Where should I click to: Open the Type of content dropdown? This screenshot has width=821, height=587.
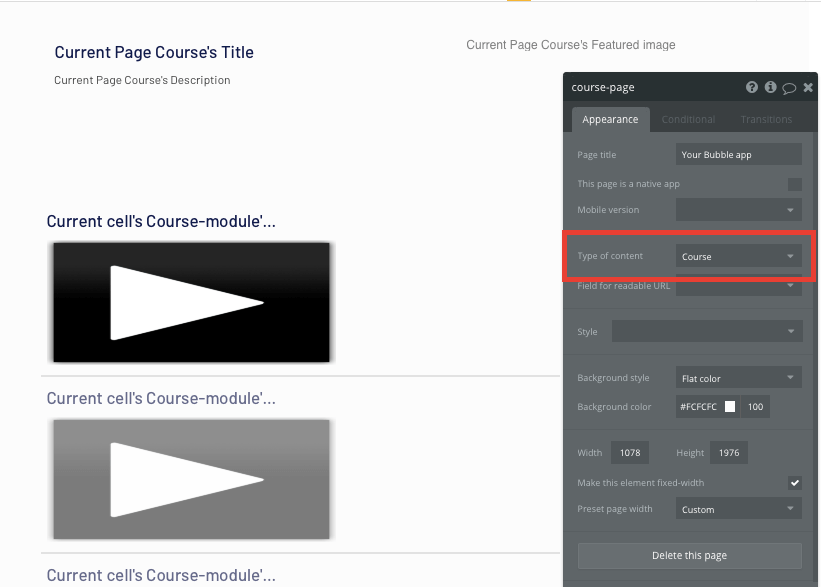click(738, 256)
